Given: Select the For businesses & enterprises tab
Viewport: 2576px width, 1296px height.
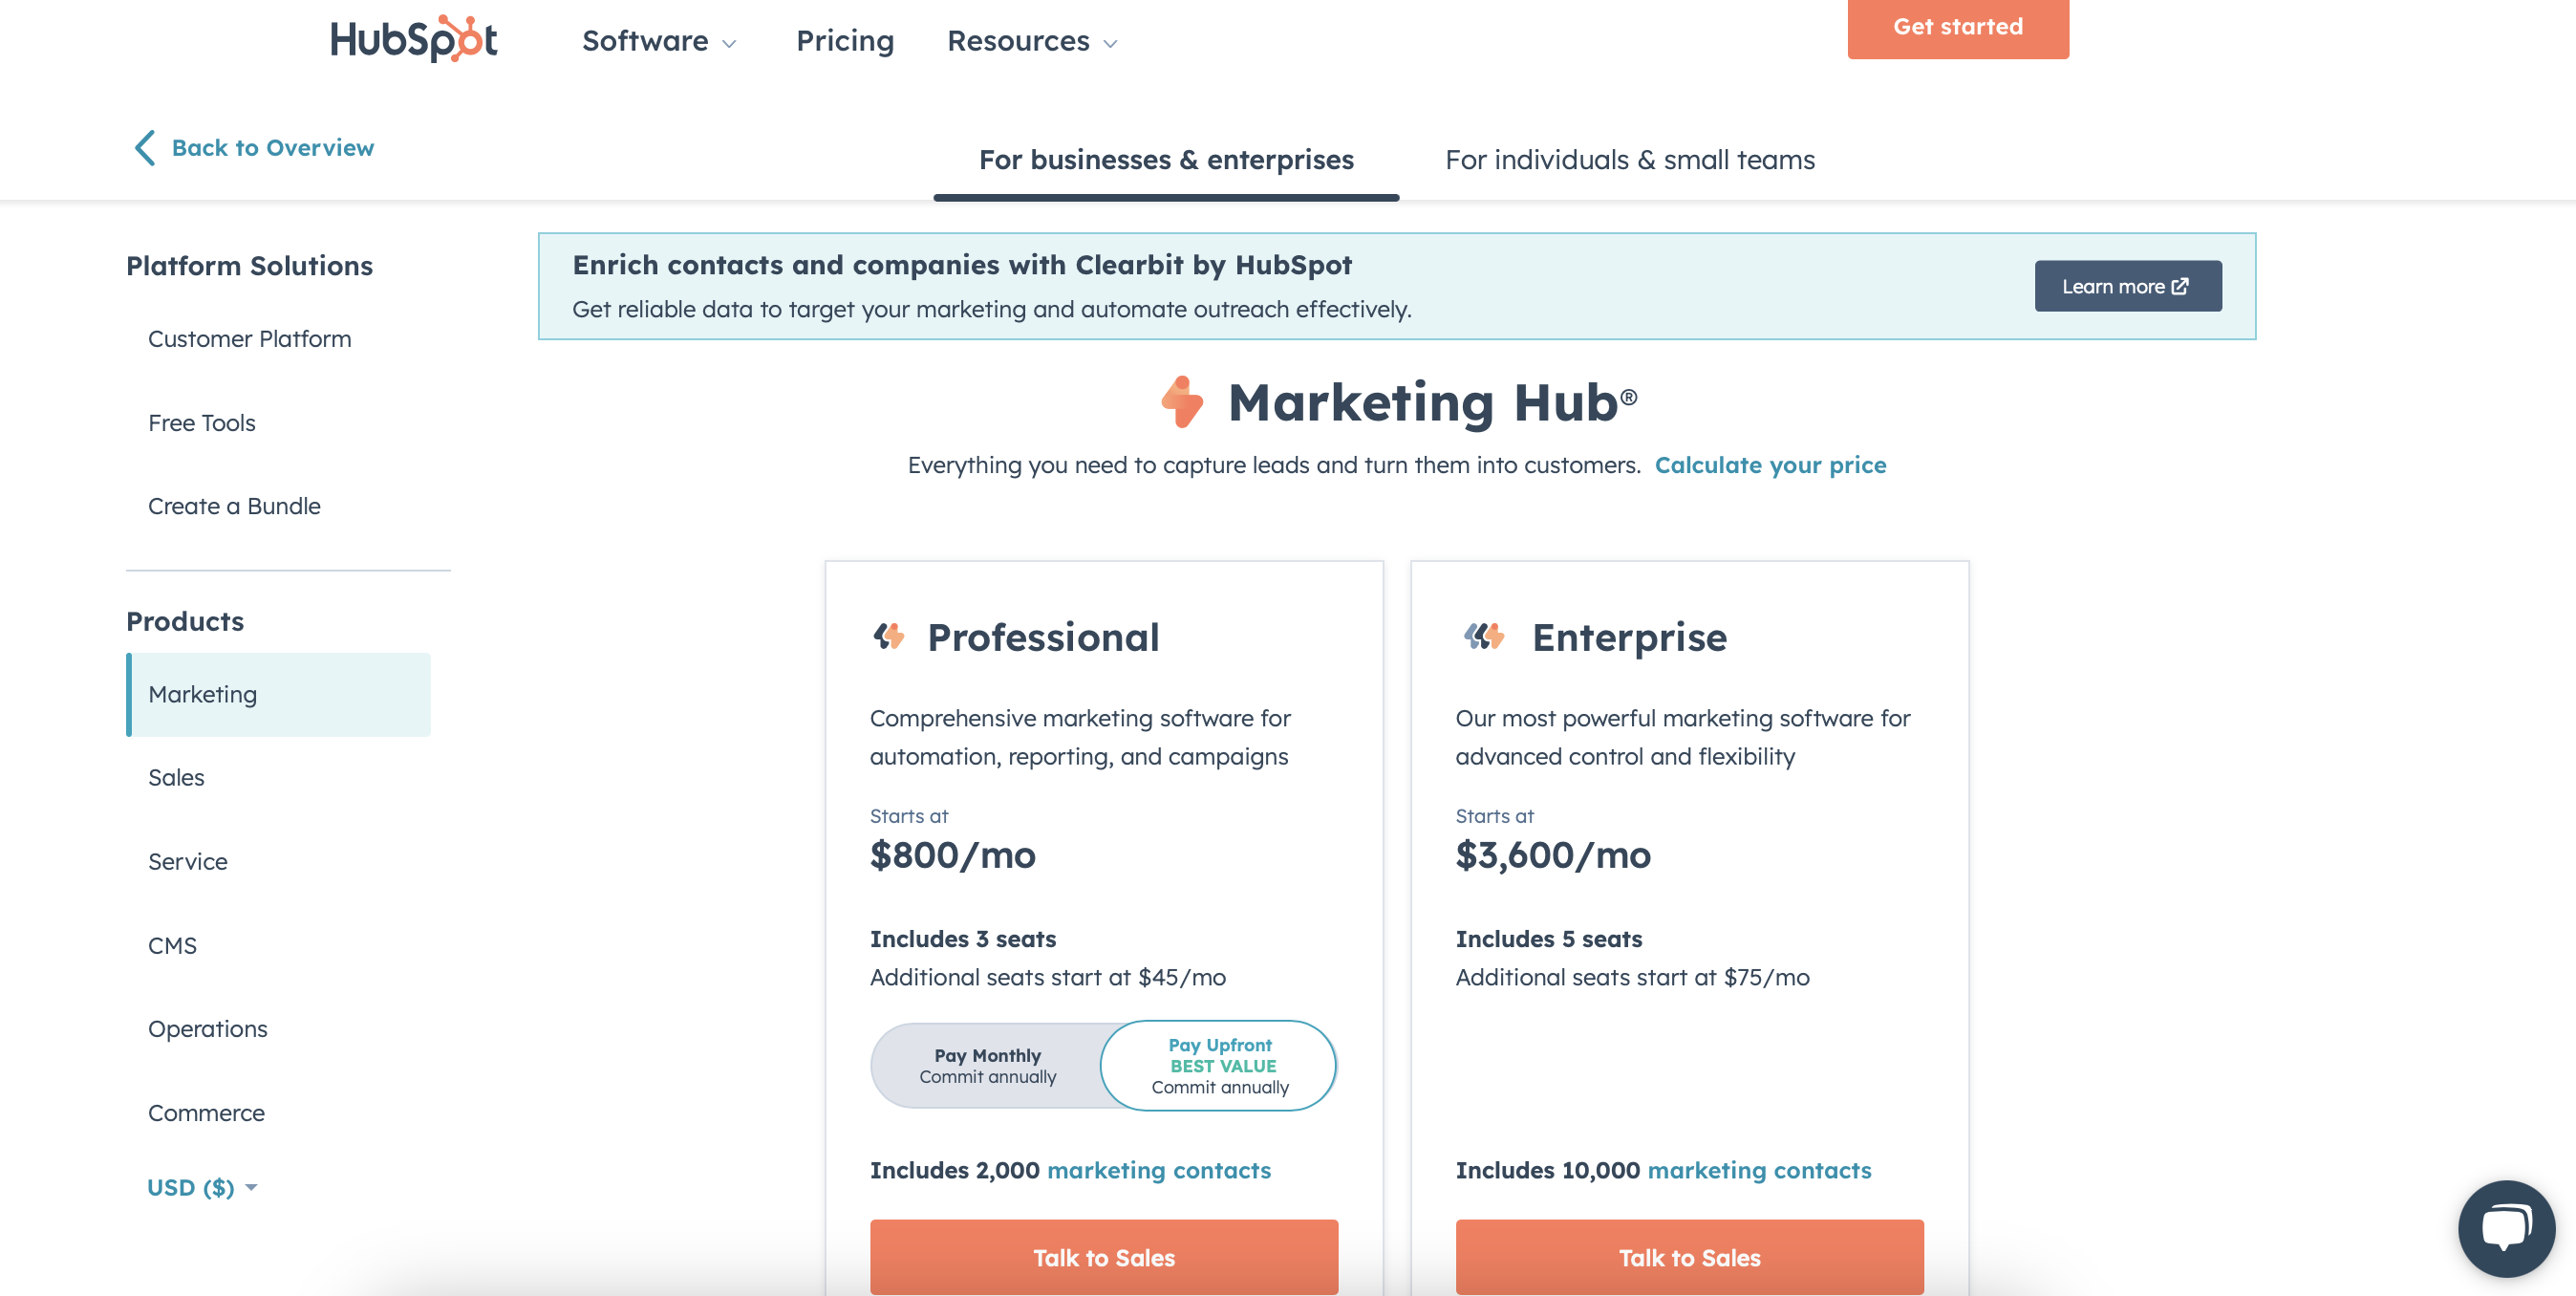Looking at the screenshot, I should pos(1165,159).
